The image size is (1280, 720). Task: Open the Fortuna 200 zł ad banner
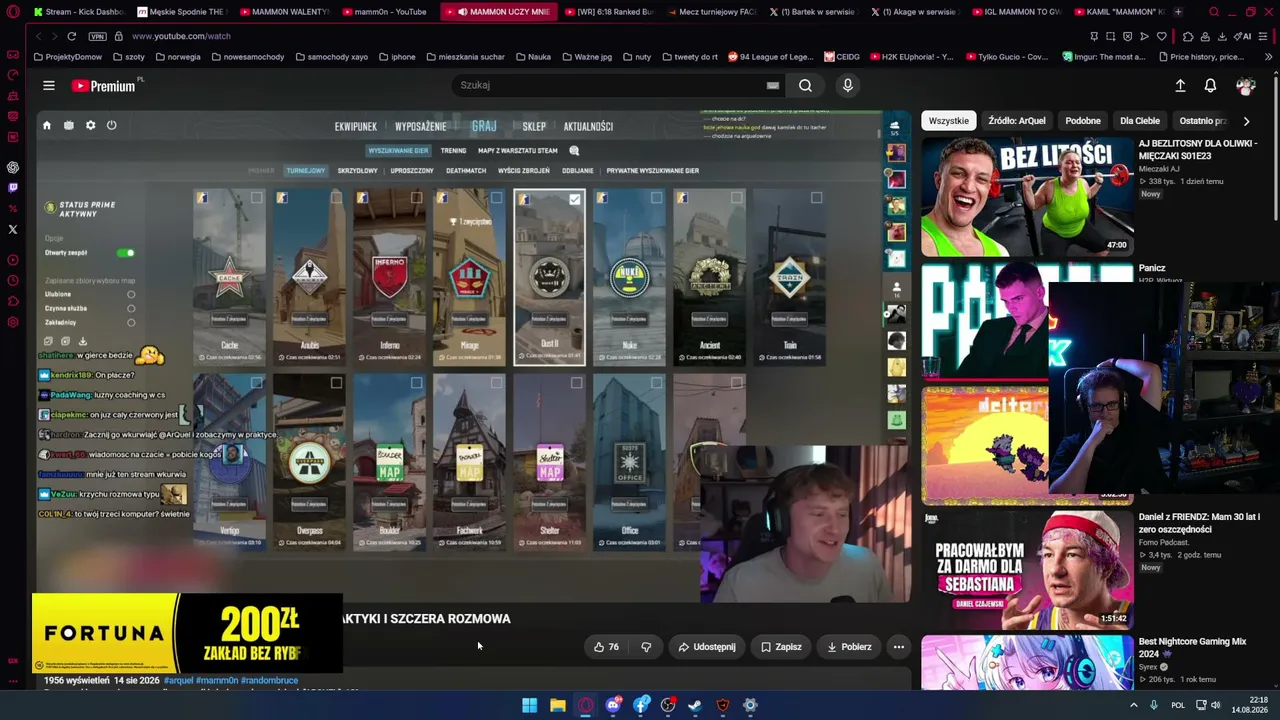point(187,633)
